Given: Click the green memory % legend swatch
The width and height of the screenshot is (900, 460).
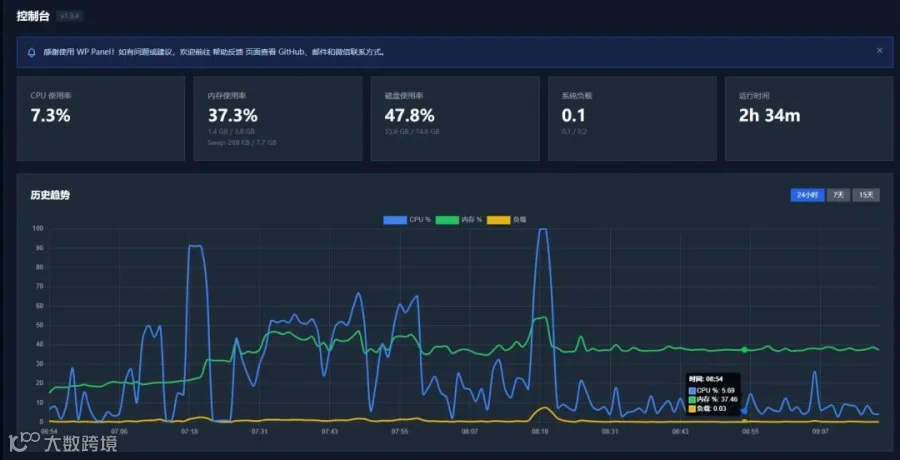Looking at the screenshot, I should (x=447, y=219).
